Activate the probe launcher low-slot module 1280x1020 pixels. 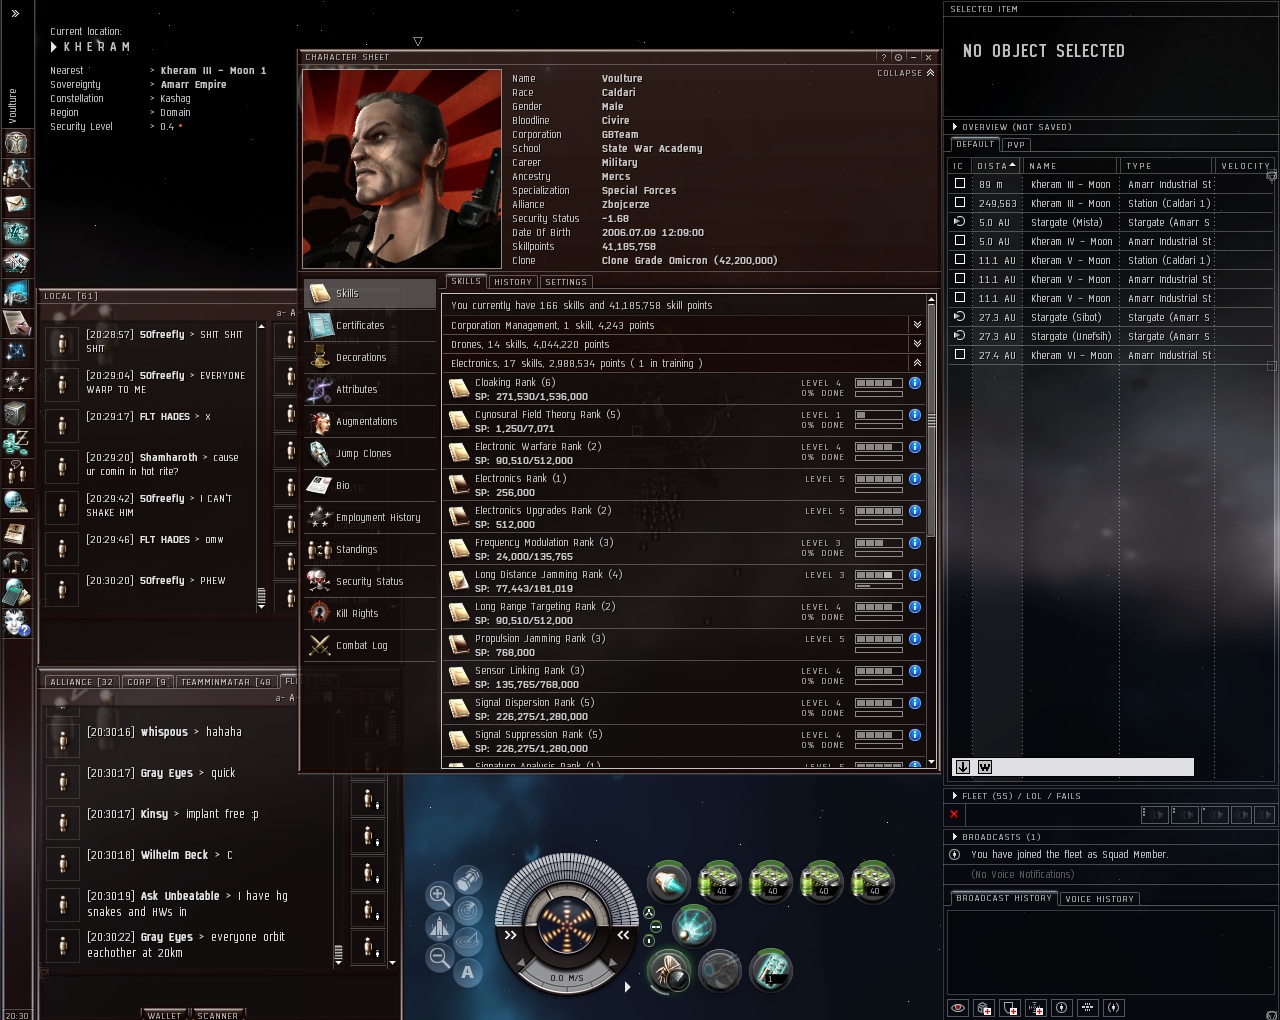(668, 970)
